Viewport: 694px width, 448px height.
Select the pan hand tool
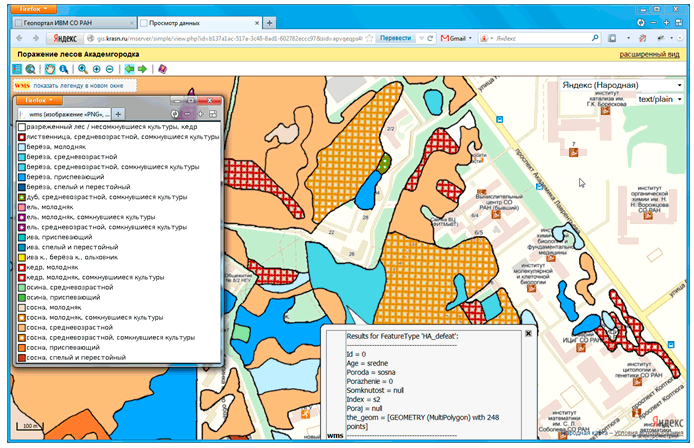[x=48, y=69]
